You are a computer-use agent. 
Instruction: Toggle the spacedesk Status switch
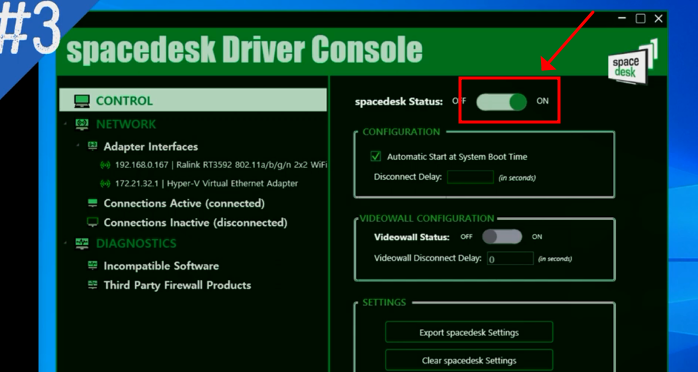click(x=501, y=101)
